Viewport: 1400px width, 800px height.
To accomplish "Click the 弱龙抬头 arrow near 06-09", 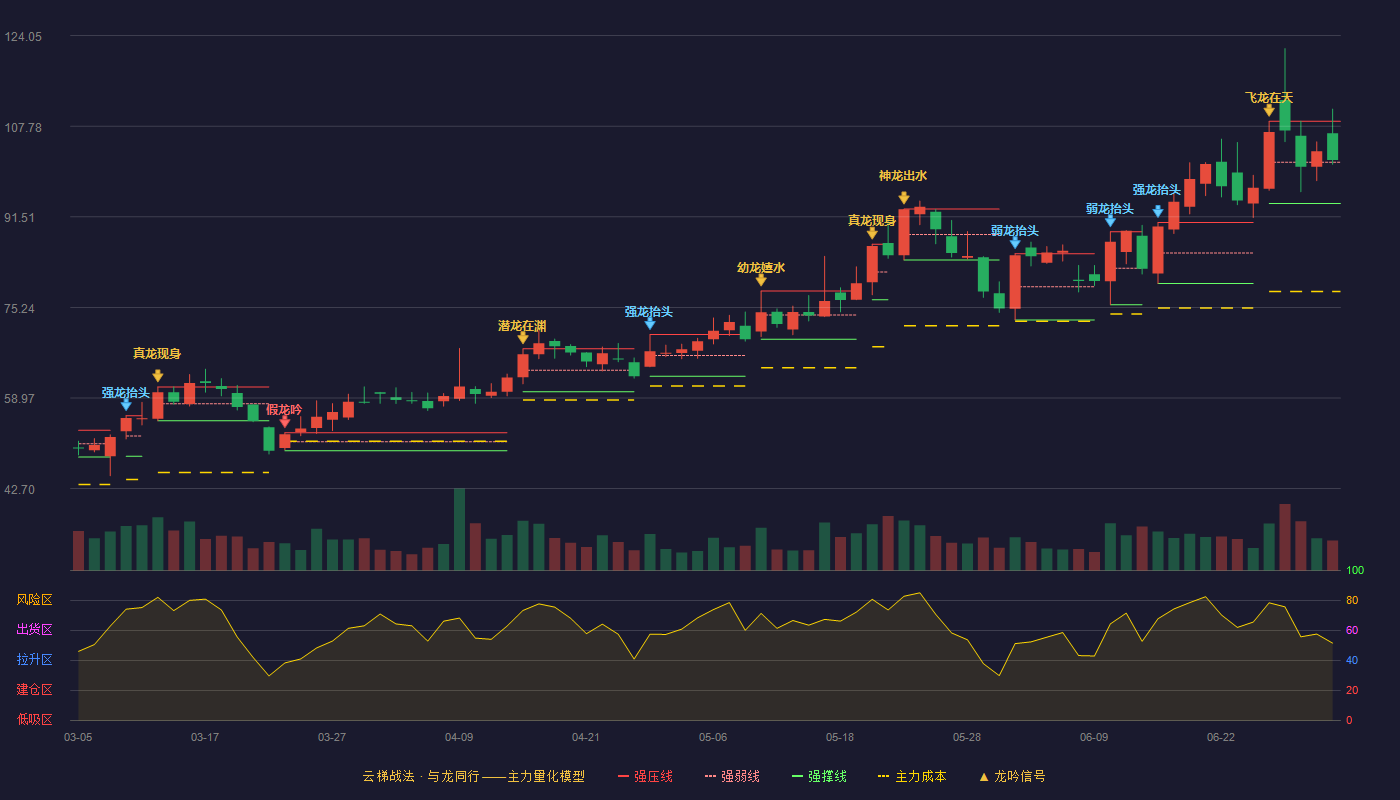I will click(1110, 220).
